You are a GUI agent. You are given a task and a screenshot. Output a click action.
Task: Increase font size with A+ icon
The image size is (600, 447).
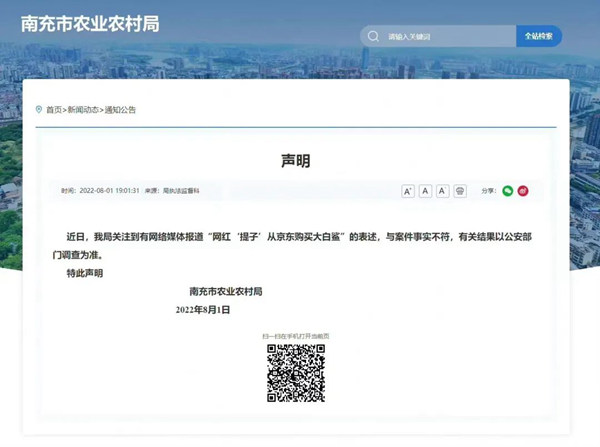[x=408, y=190]
